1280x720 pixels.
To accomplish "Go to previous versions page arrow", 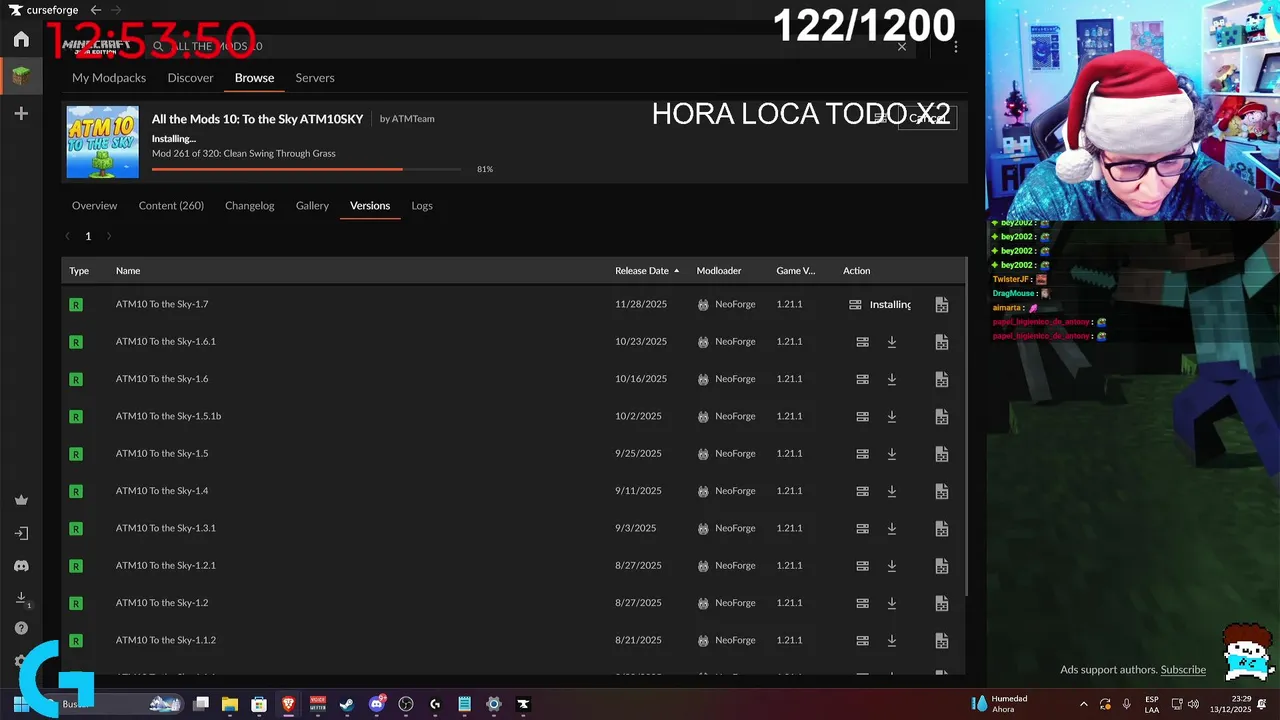I will 67,237.
